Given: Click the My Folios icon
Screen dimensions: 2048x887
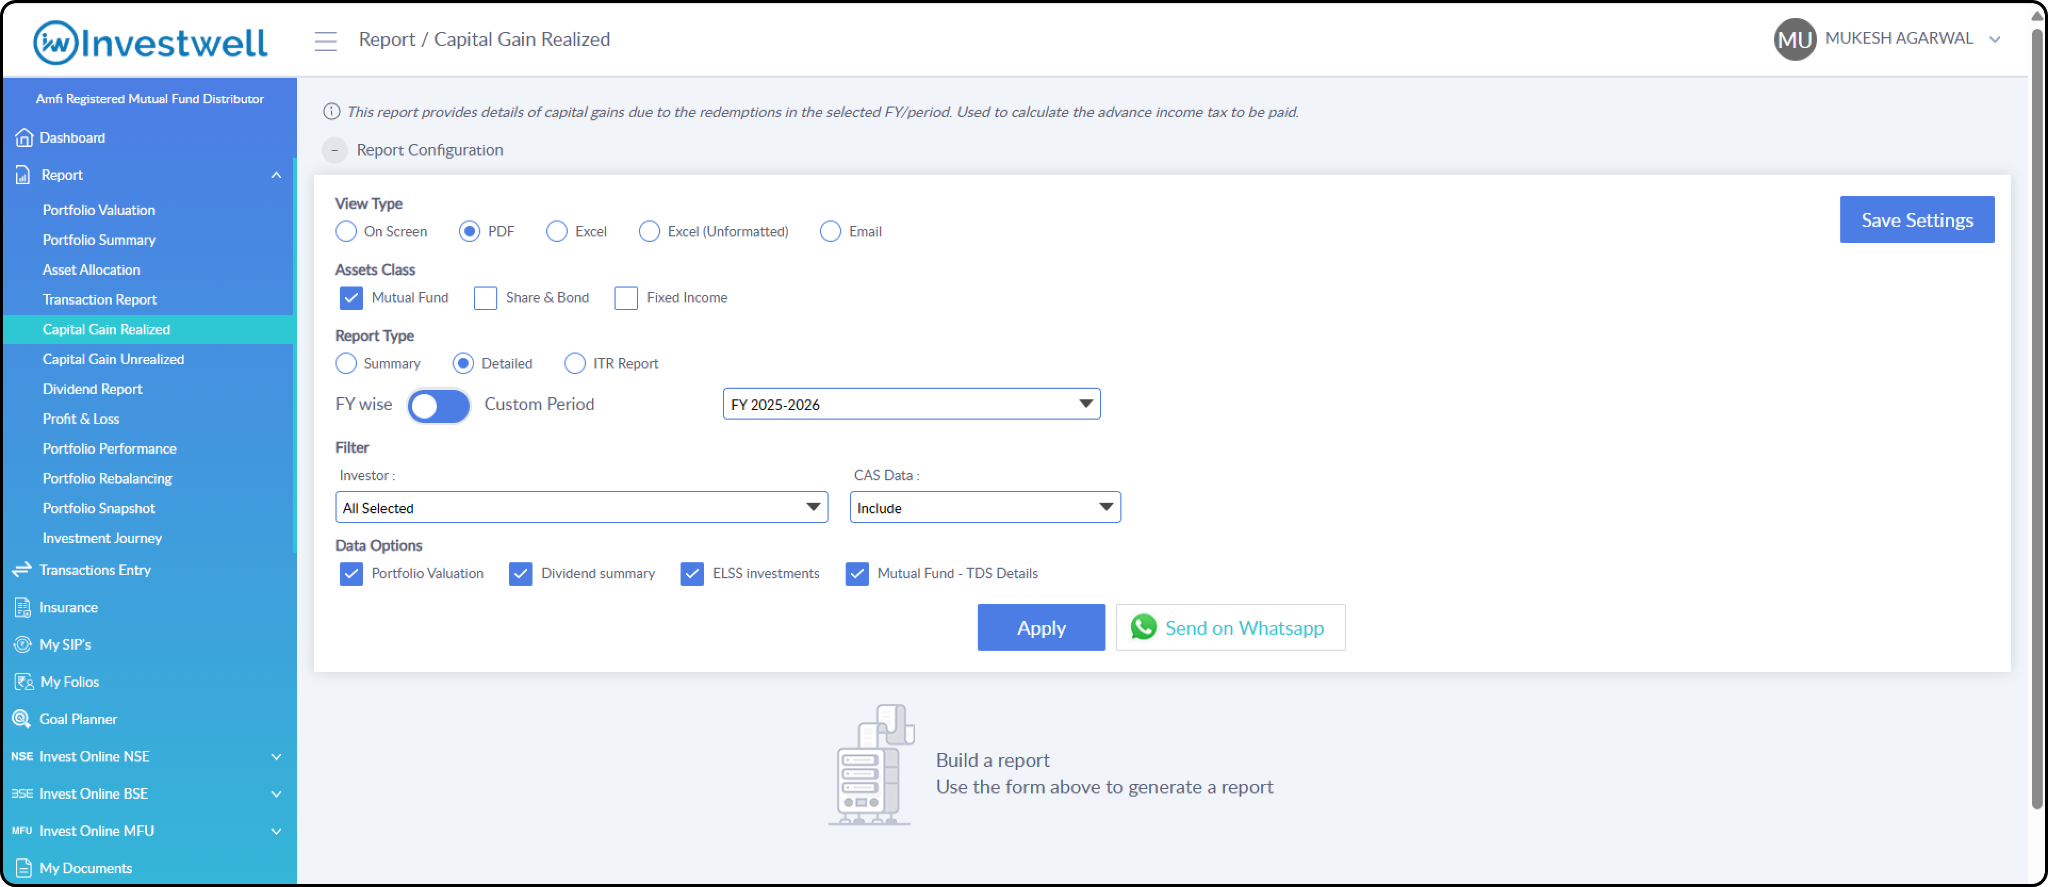Looking at the screenshot, I should (x=24, y=682).
